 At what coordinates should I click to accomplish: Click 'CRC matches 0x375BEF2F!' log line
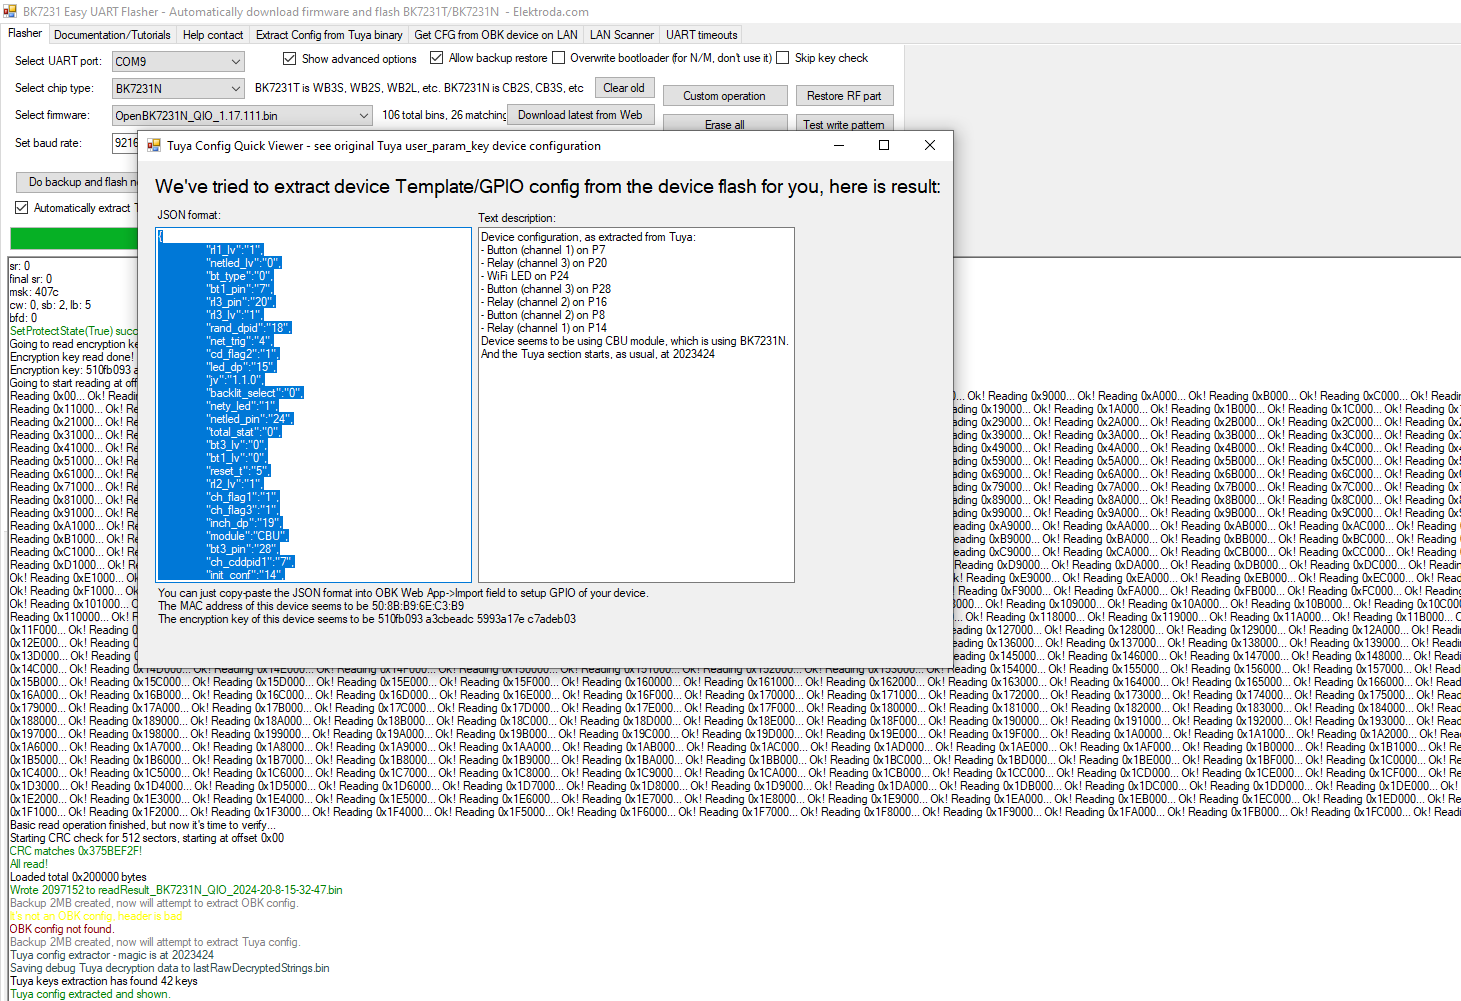tap(76, 851)
